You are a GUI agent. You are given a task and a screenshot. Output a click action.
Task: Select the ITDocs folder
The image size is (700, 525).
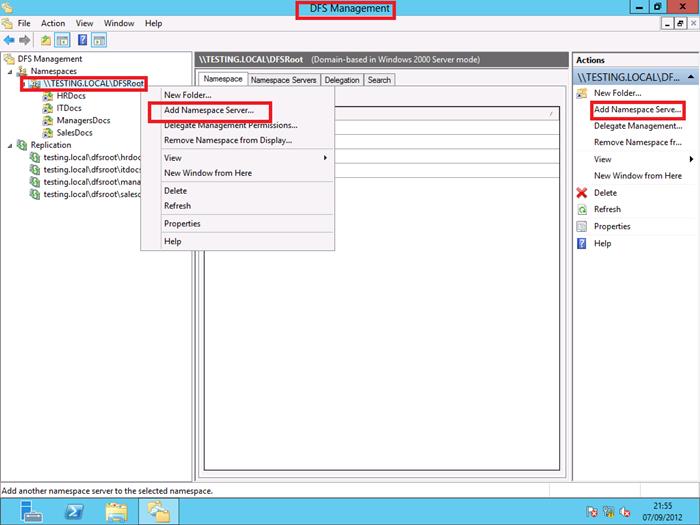(69, 108)
